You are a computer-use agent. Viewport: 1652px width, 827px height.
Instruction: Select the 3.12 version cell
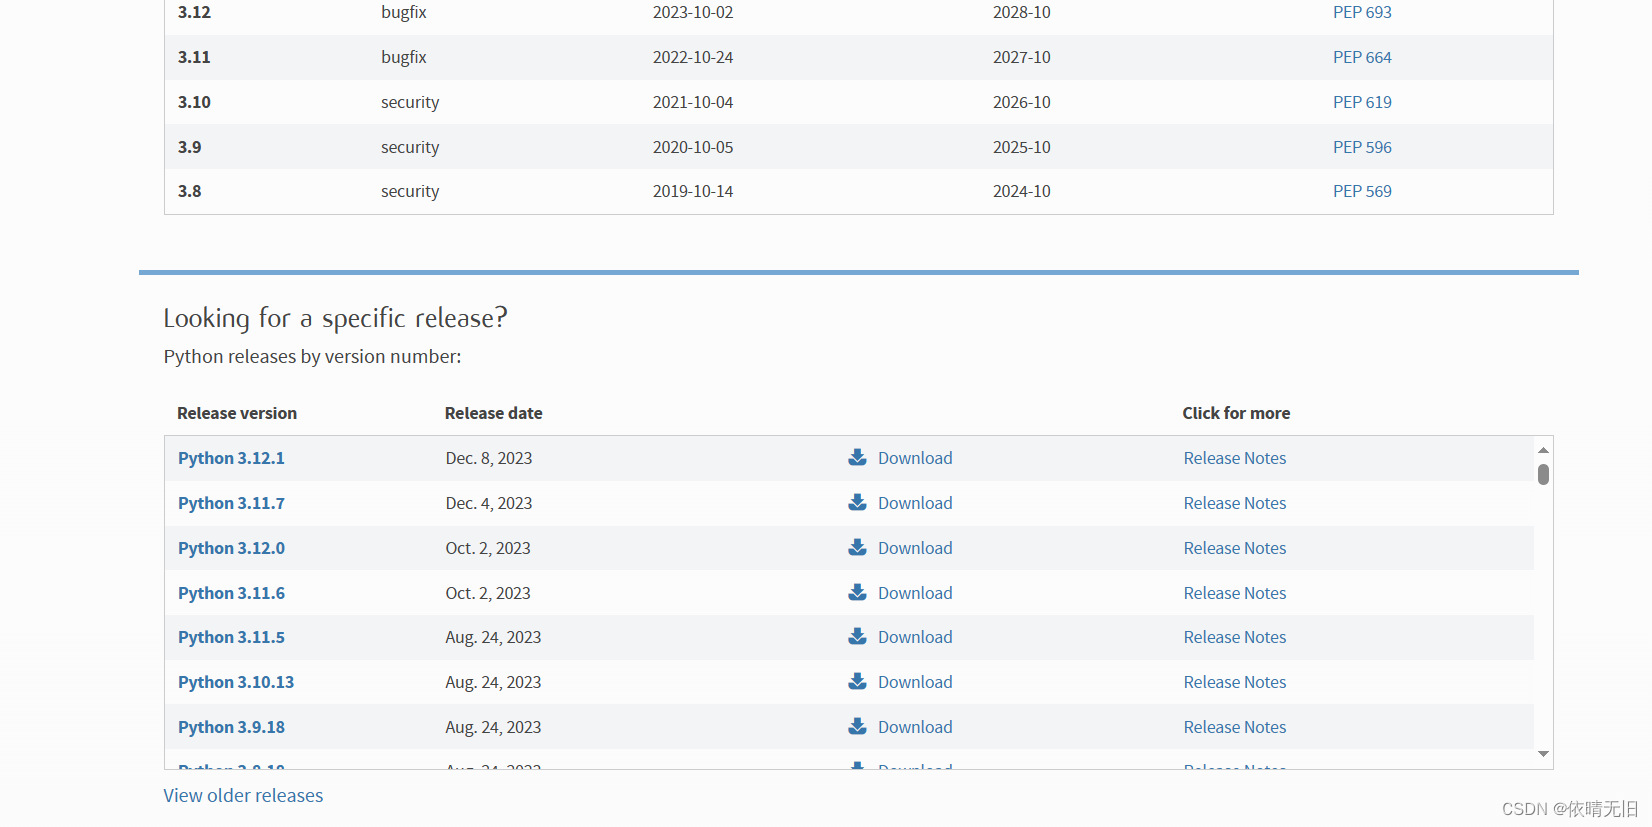point(194,12)
